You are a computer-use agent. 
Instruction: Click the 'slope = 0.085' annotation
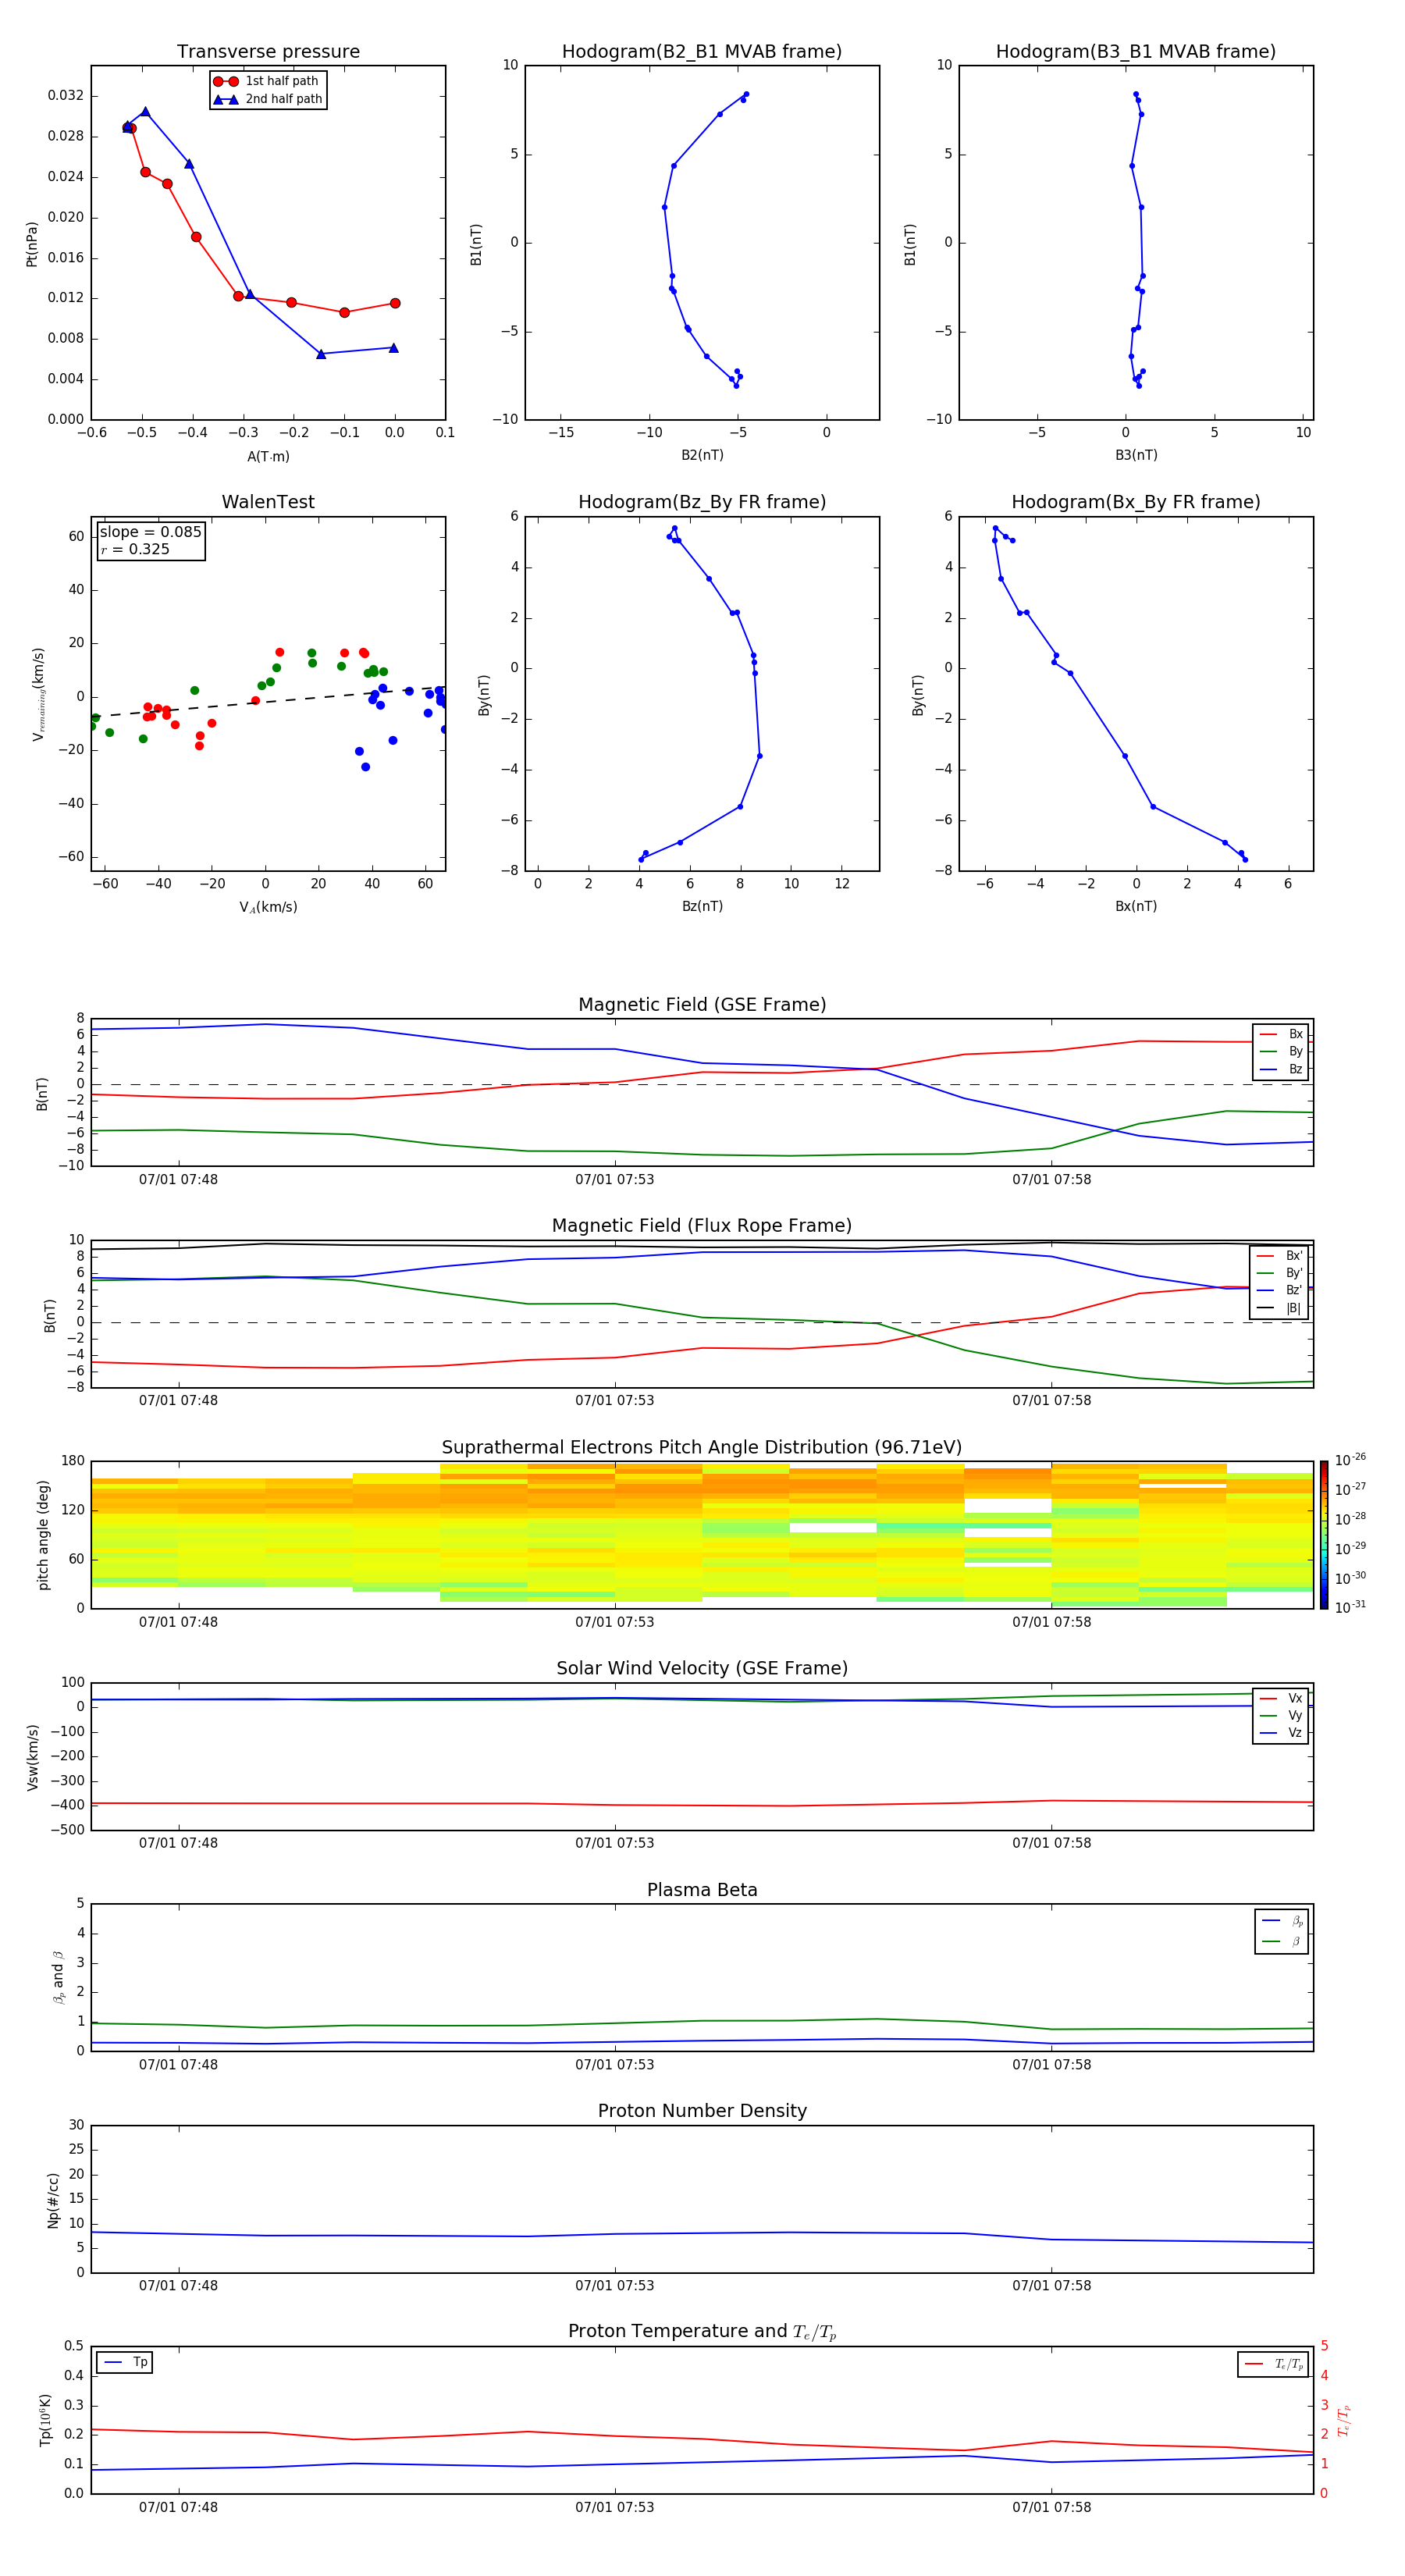click(x=150, y=532)
